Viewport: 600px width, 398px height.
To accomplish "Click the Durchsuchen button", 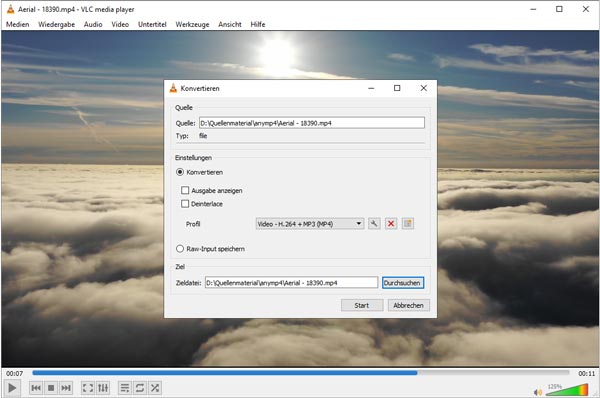I will 403,283.
